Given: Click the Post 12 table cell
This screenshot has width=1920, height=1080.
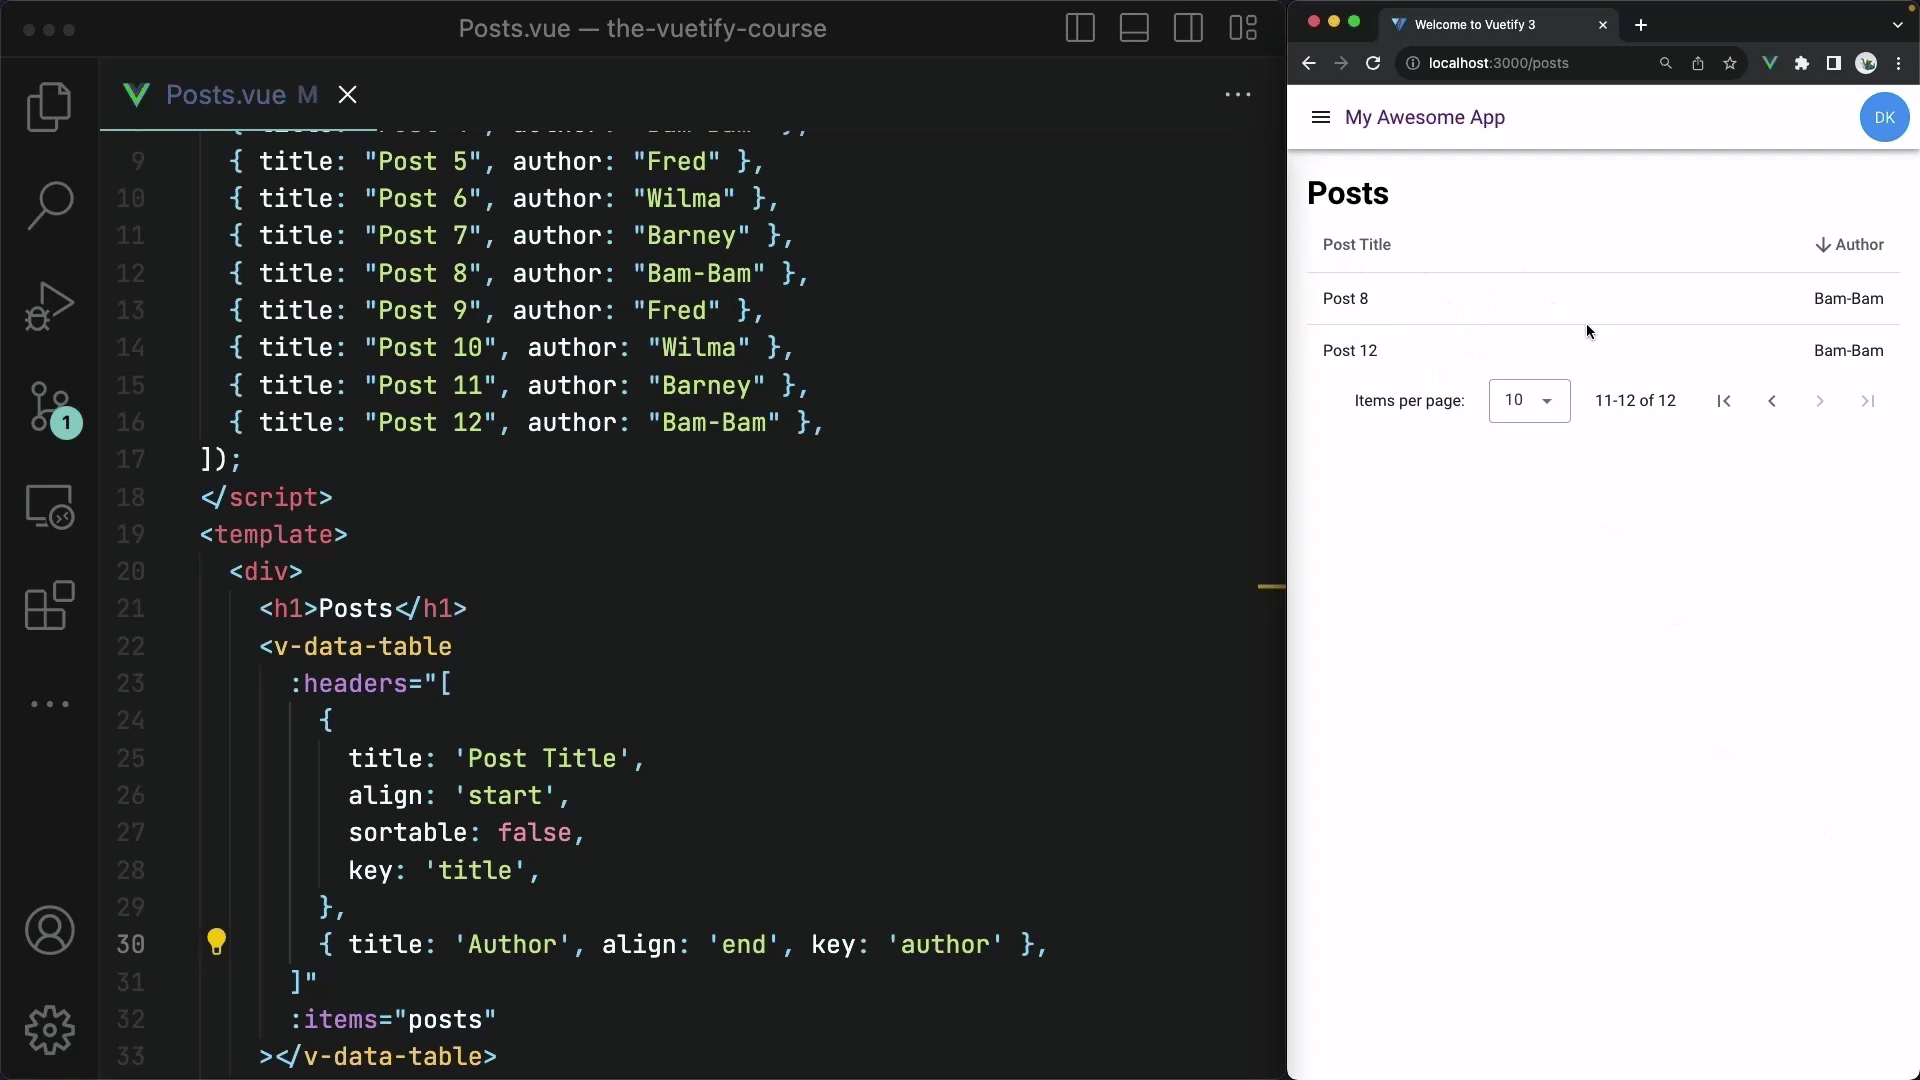Looking at the screenshot, I should 1349,351.
